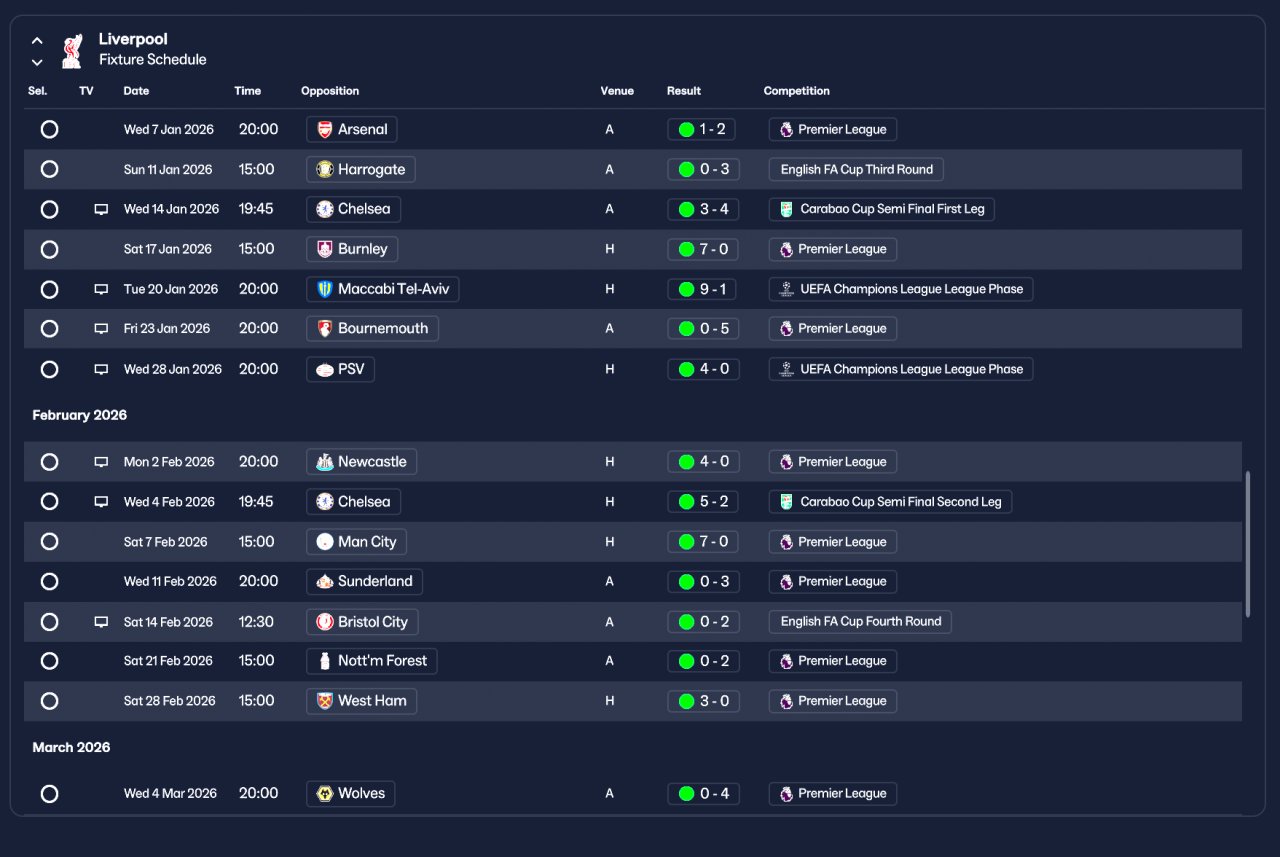Viewport: 1280px width, 857px height.
Task: Click the Carabao Cup logo in the Semi Final Second Leg tag
Action: (787, 502)
